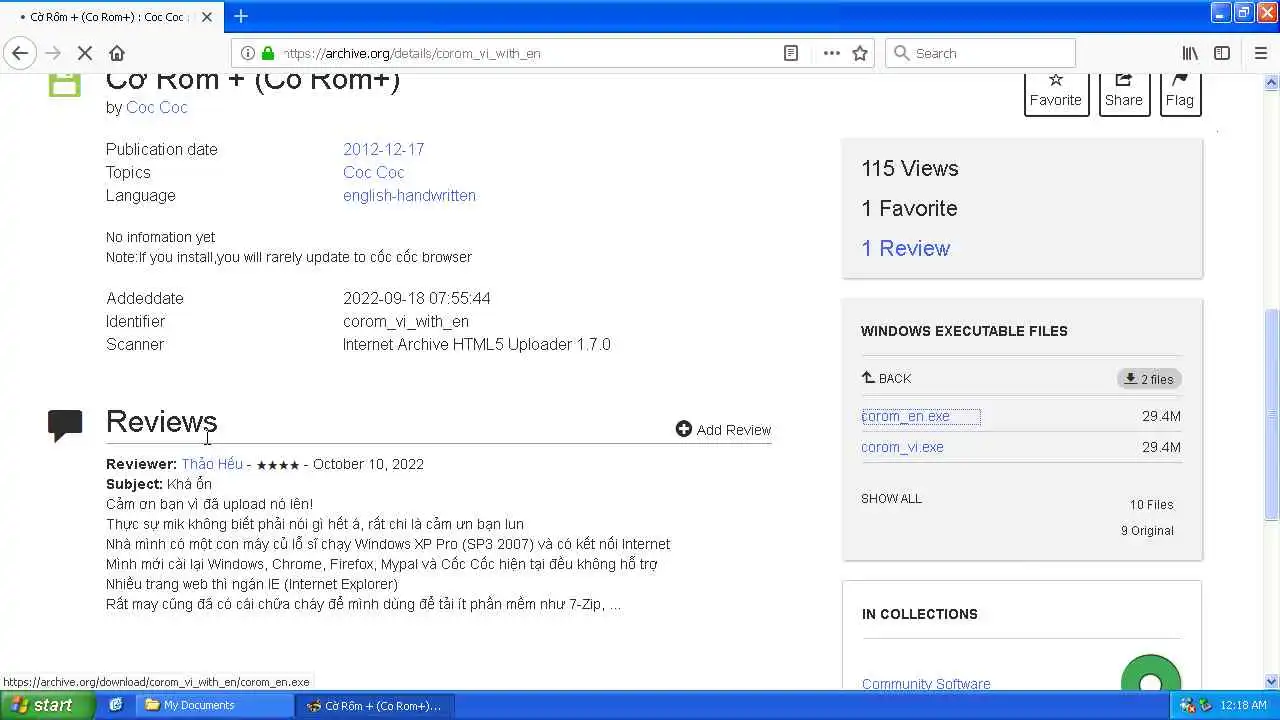Click the green padlock icon
1280x720 pixels.
click(268, 53)
